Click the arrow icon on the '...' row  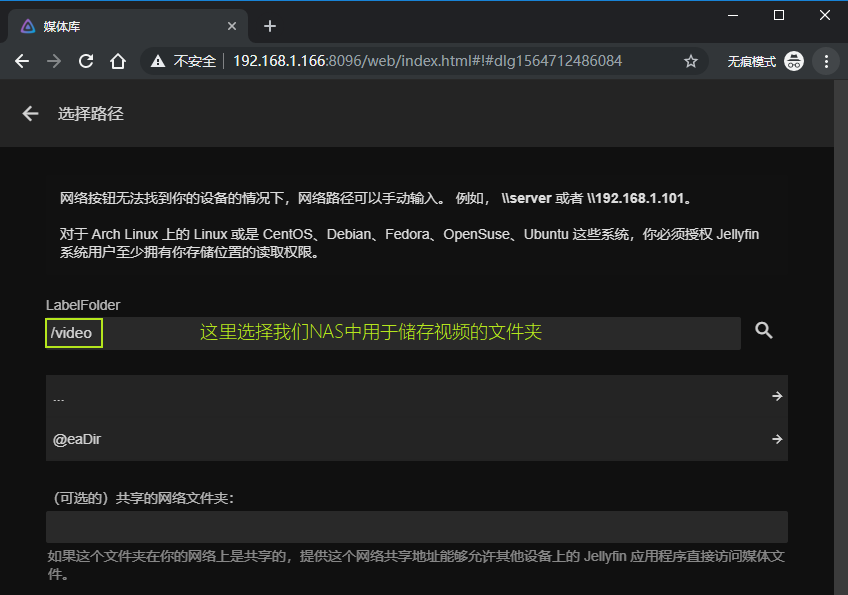point(776,396)
